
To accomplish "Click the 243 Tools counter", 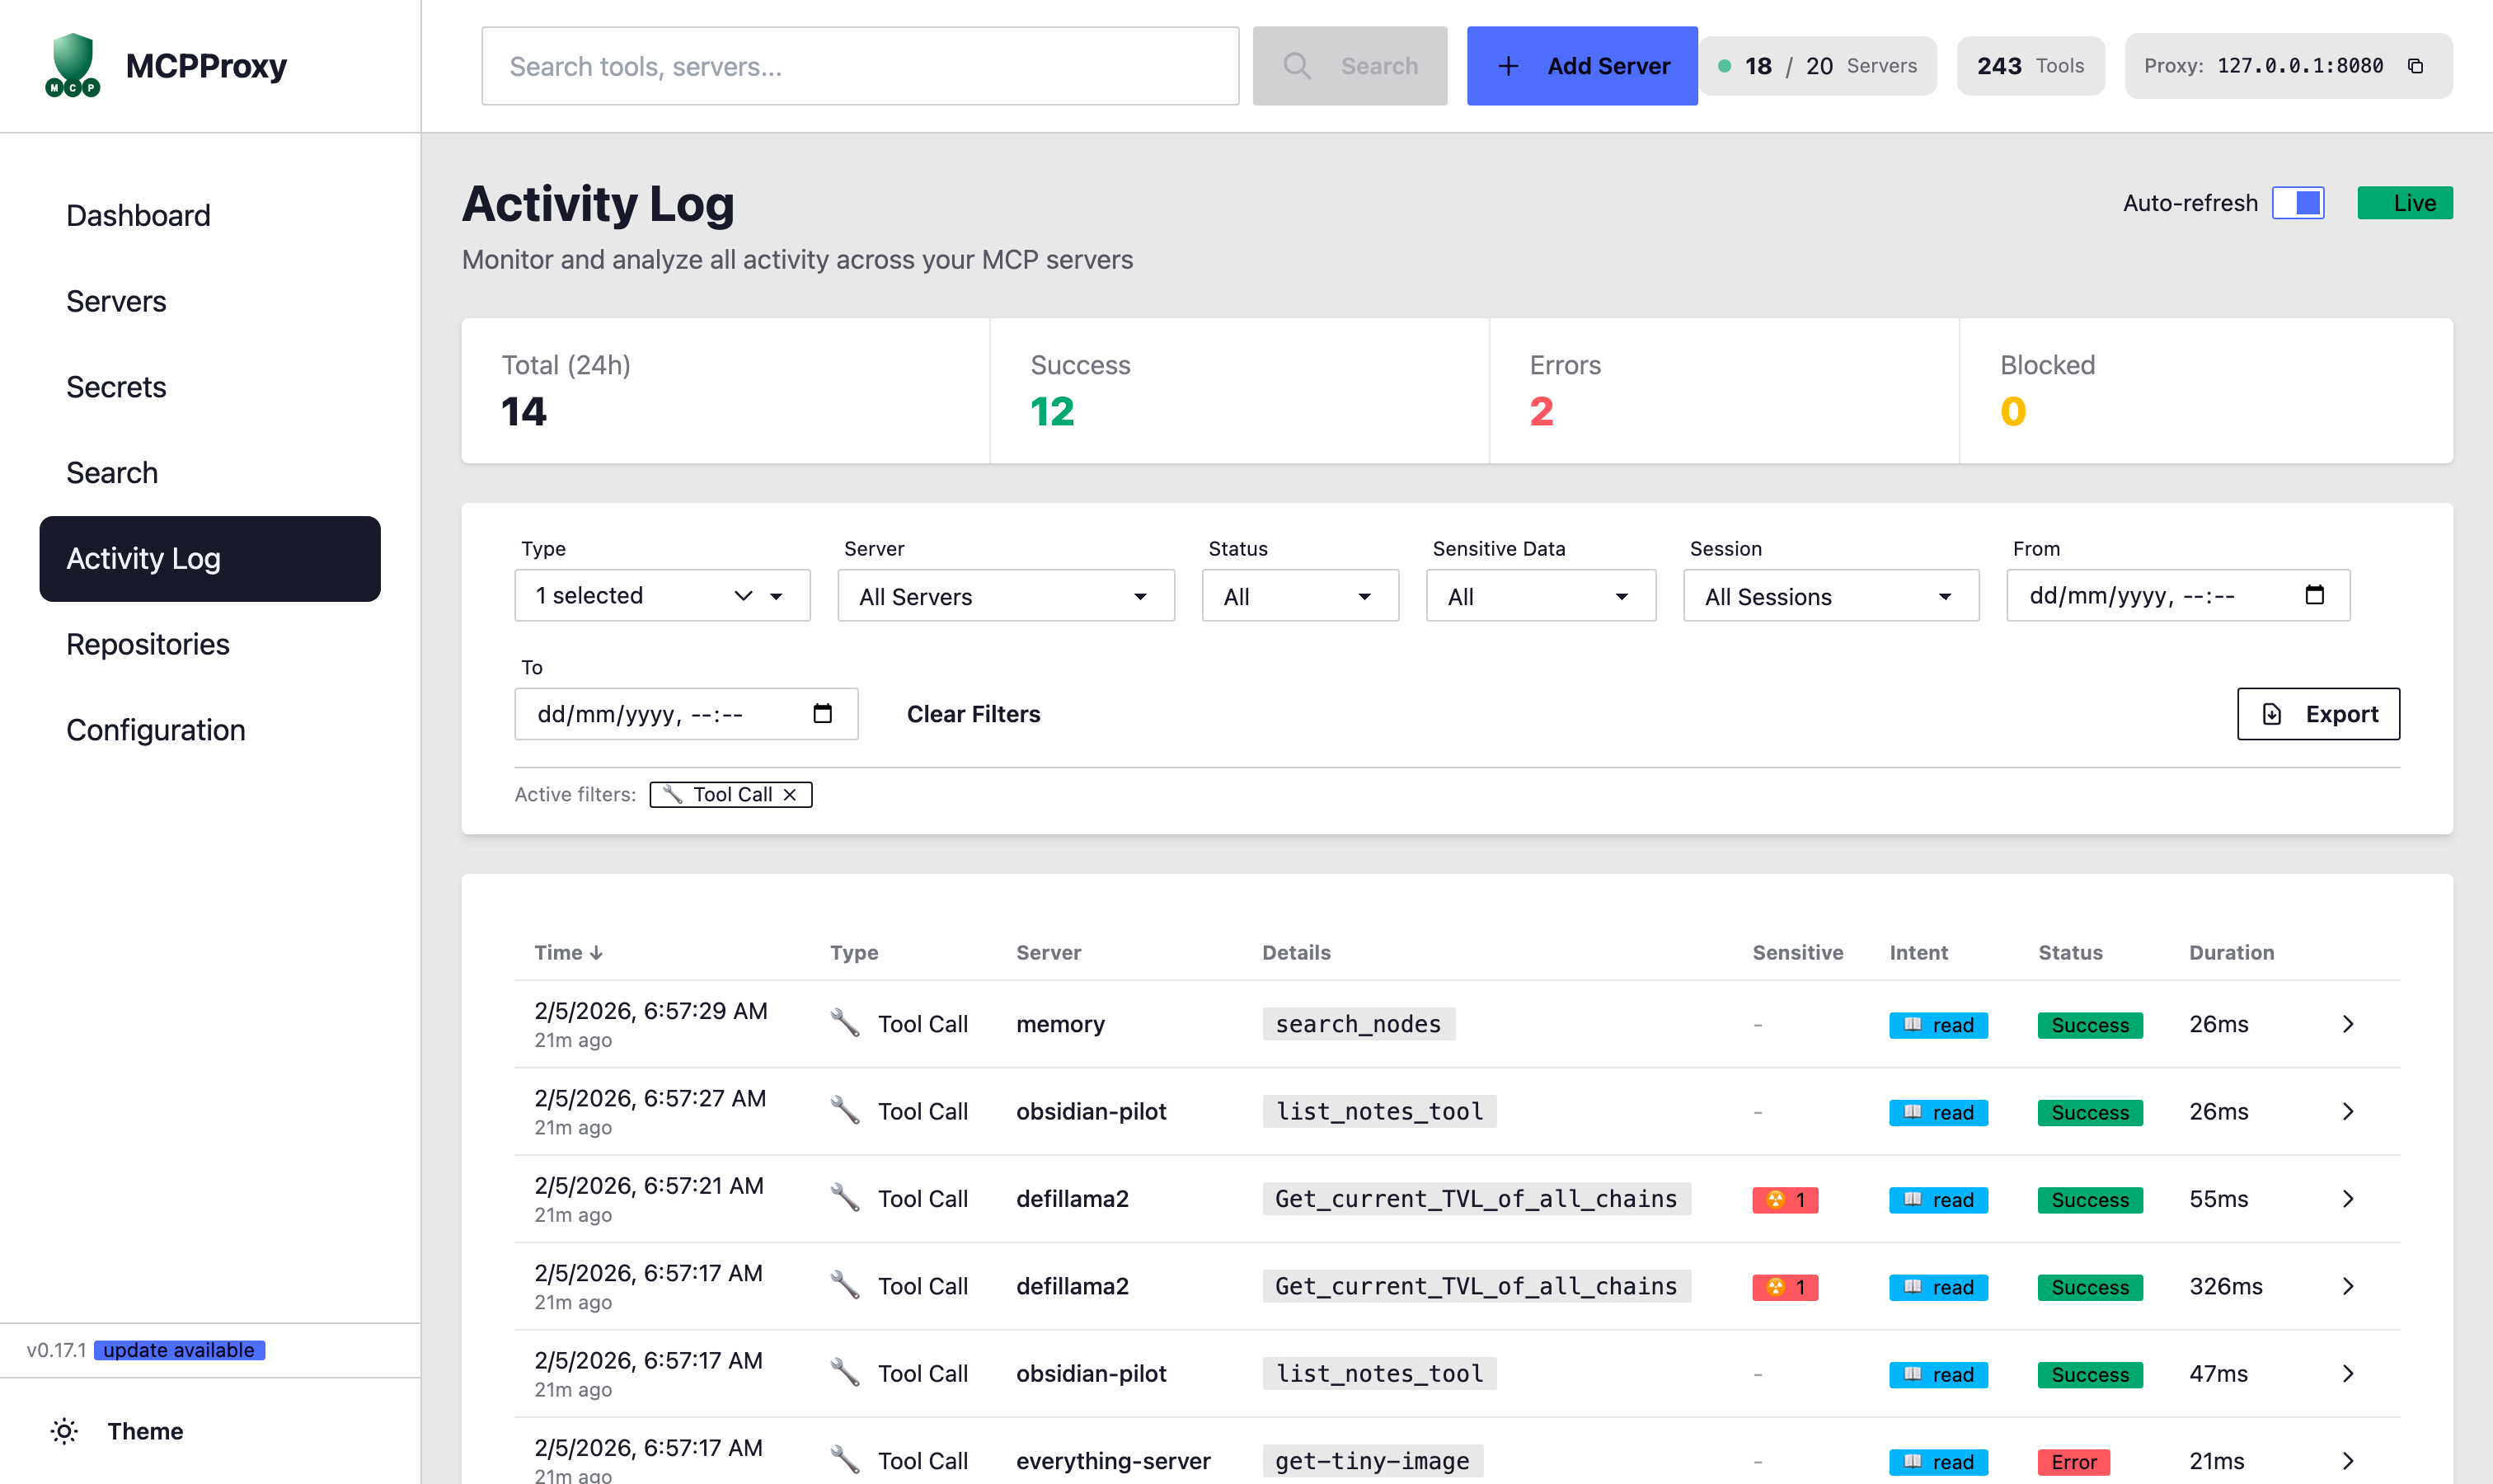I will tap(2030, 66).
